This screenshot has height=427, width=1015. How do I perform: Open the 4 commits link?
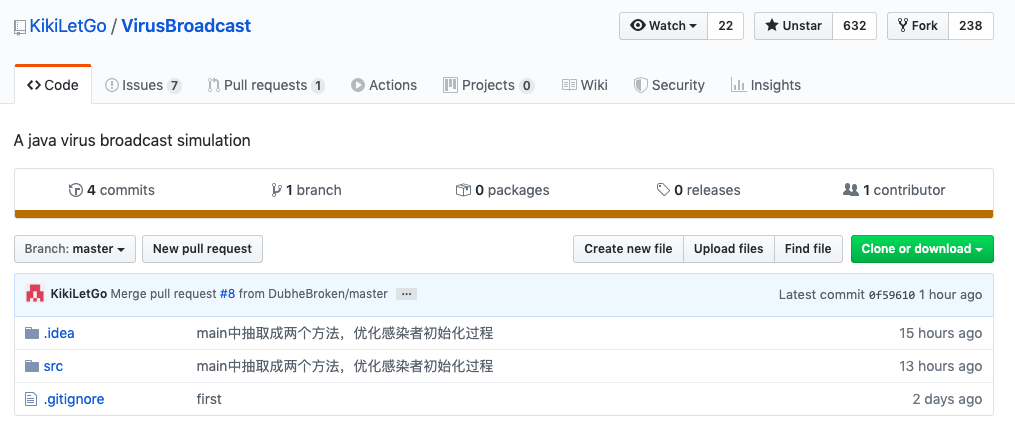click(112, 190)
